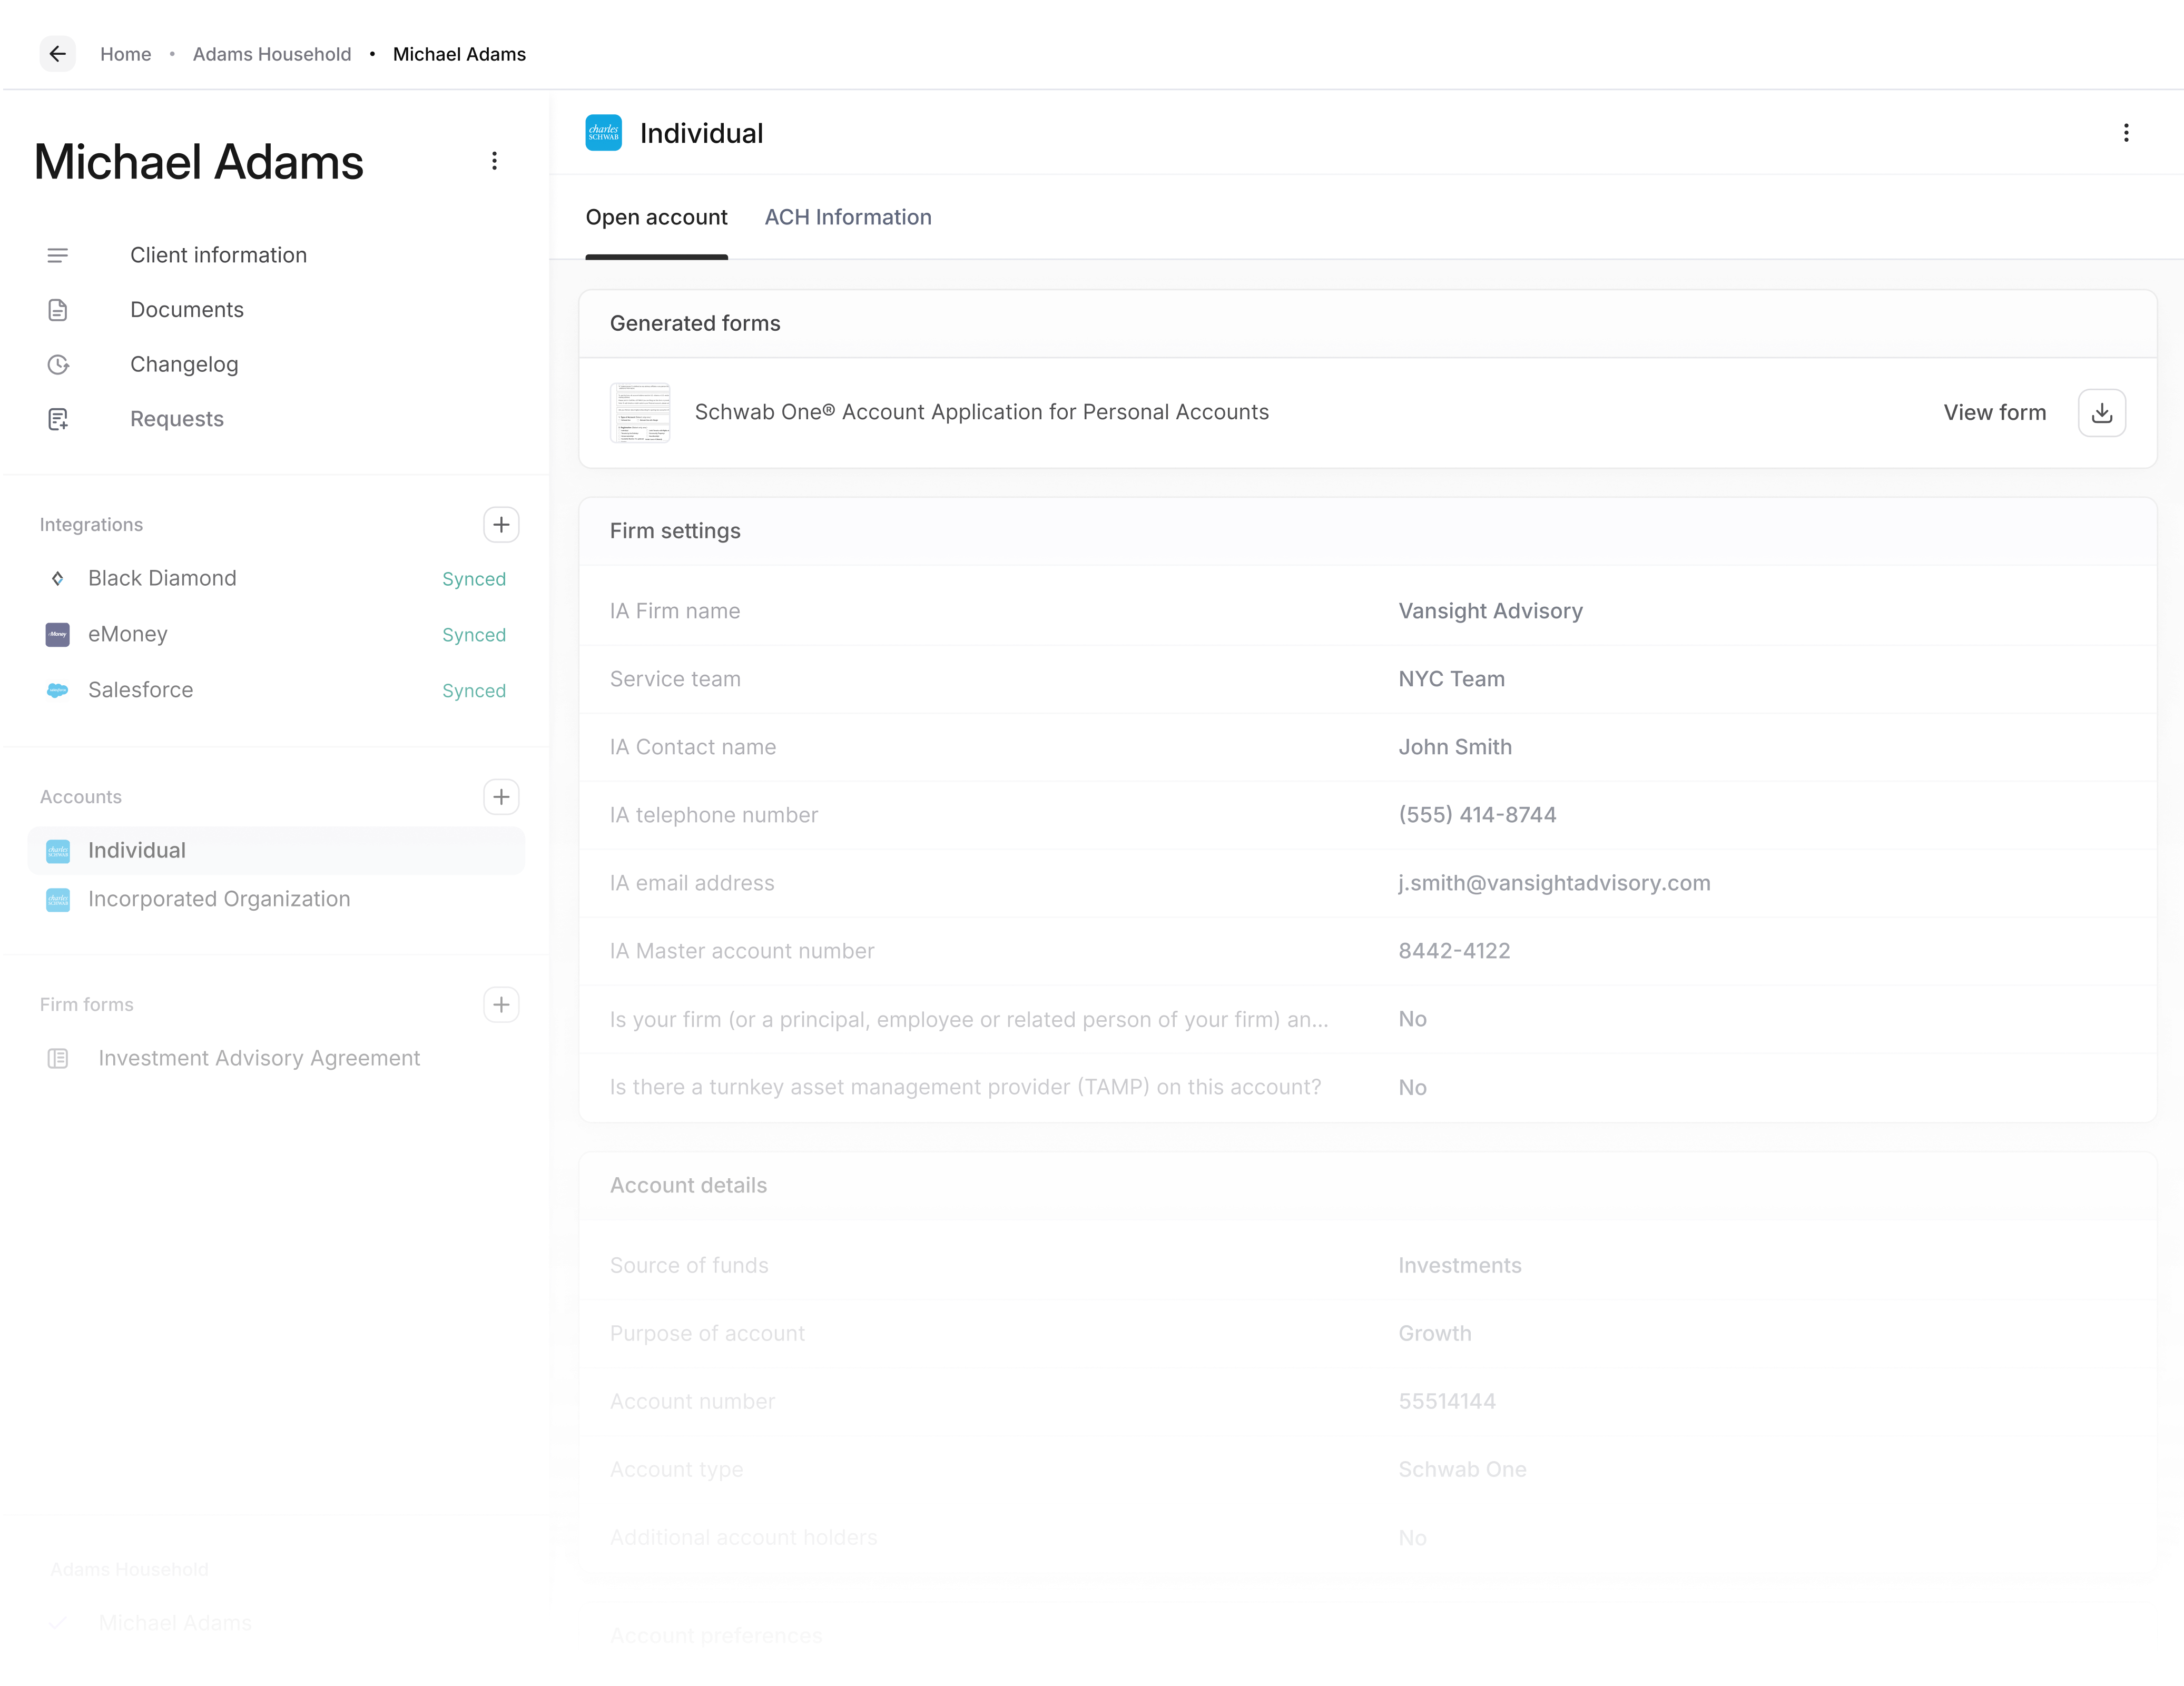This screenshot has width=2184, height=1686.
Task: Navigate to Adams Household breadcrumb
Action: (x=272, y=54)
